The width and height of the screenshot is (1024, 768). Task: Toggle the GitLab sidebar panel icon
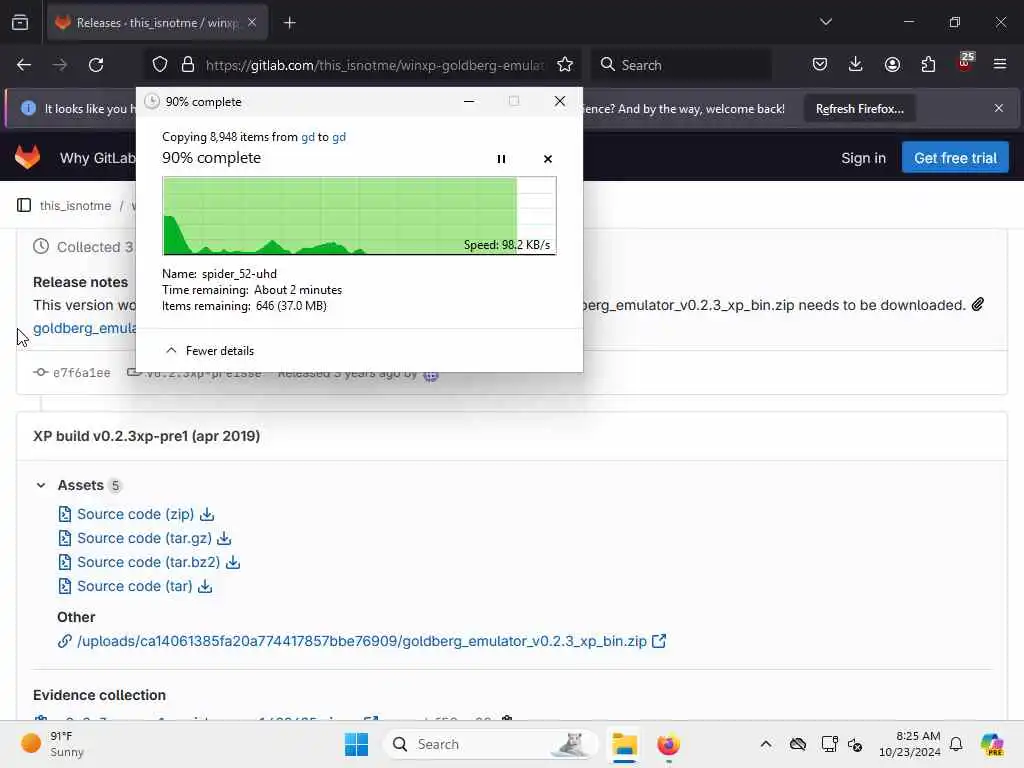click(x=24, y=206)
